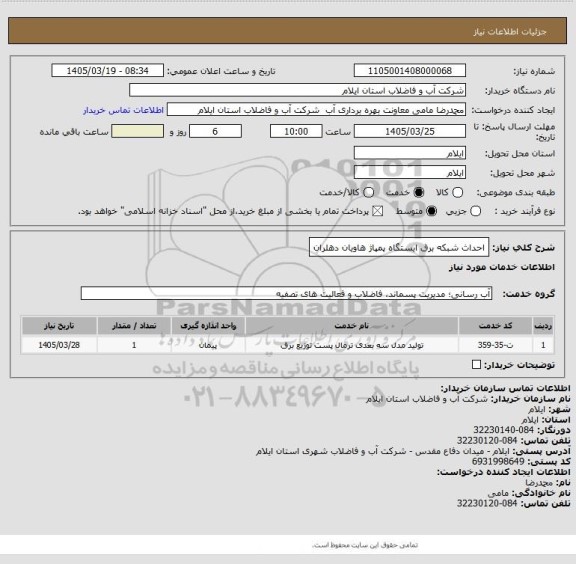
Task: Click the deadline time field 10:00
Action: tap(296, 131)
